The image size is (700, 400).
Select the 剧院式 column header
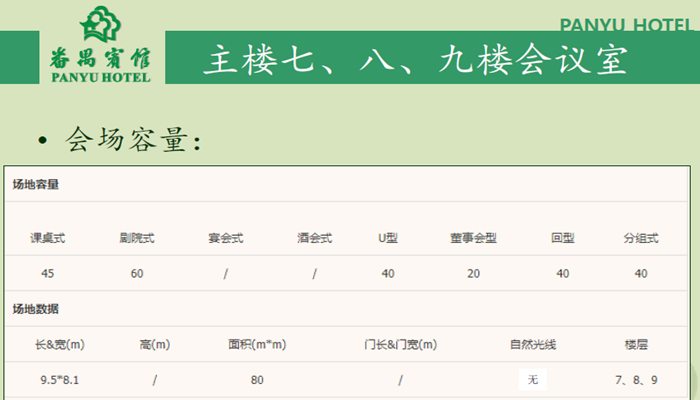(x=137, y=239)
